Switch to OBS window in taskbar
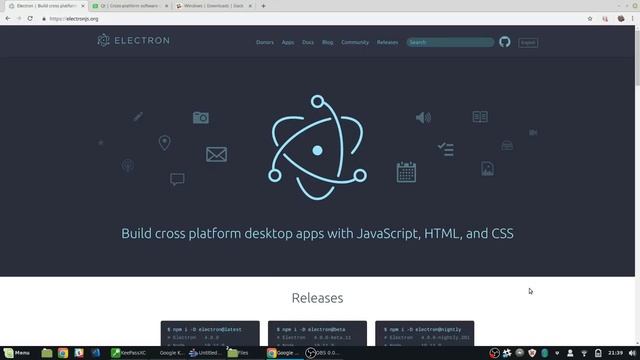 point(322,353)
